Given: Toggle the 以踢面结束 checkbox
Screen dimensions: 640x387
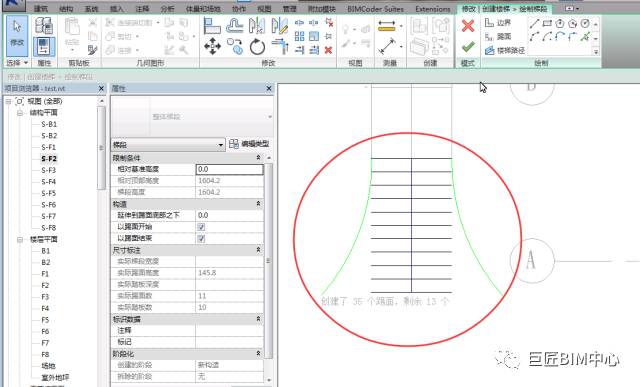Looking at the screenshot, I should [201, 238].
